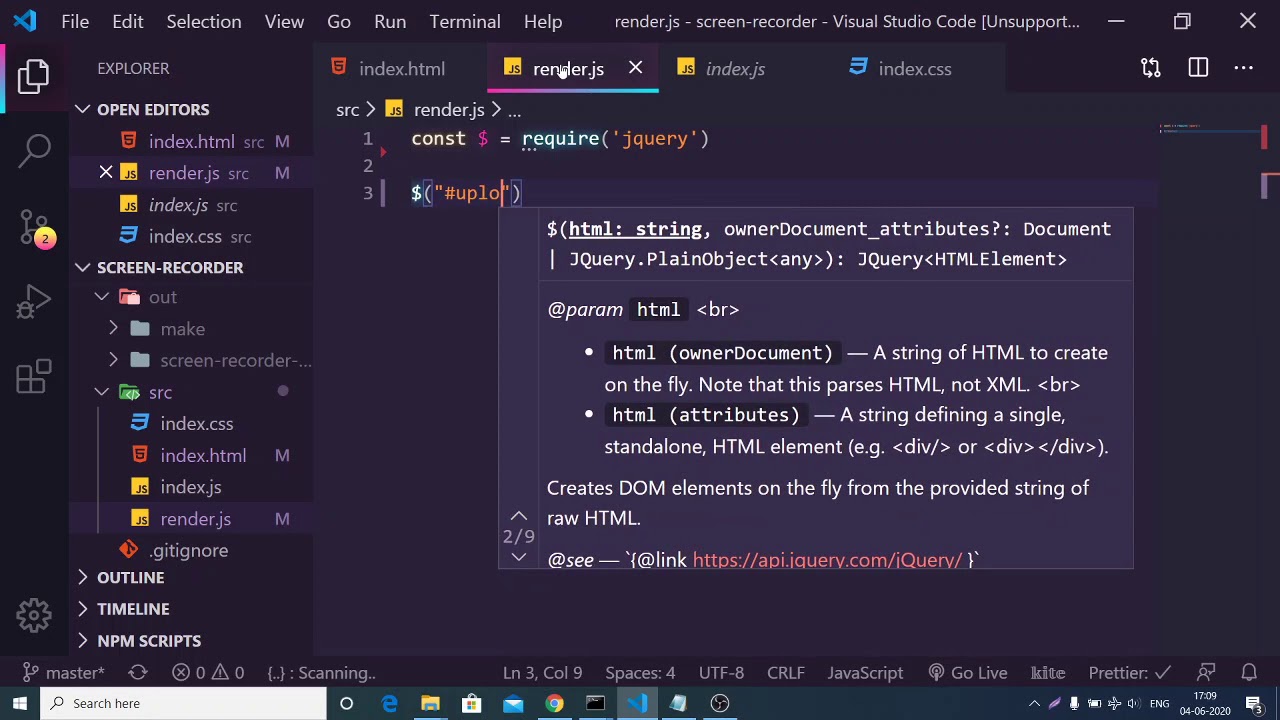Open Source Control view with badge

click(34, 226)
